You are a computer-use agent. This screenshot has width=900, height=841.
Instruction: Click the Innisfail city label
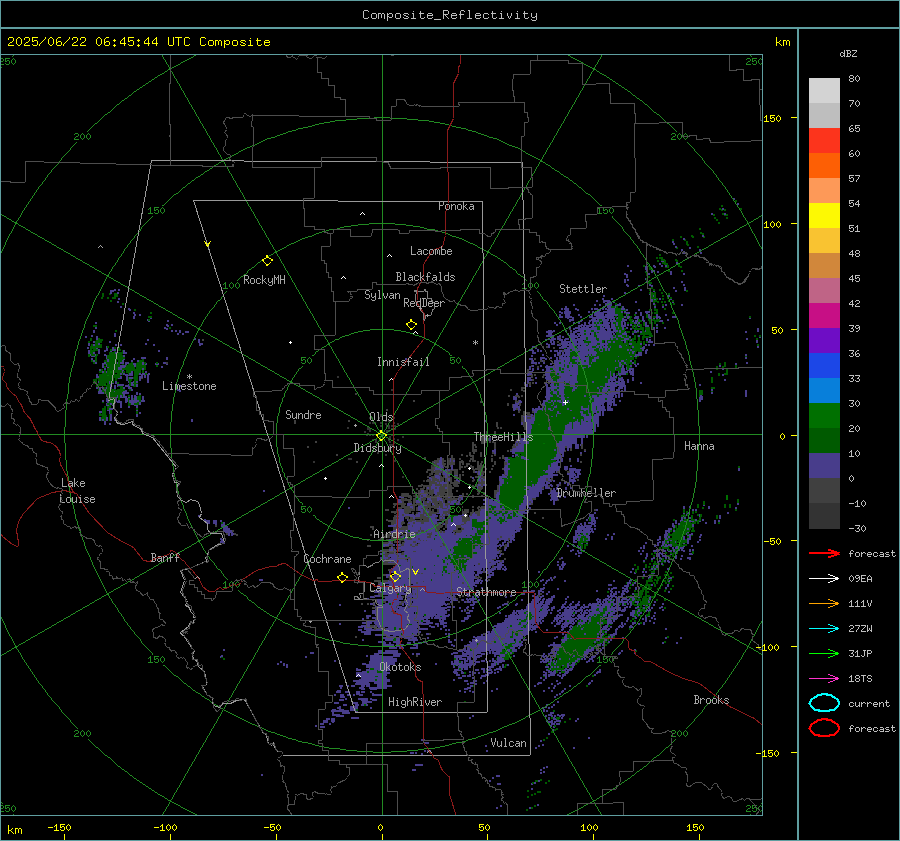click(x=403, y=362)
